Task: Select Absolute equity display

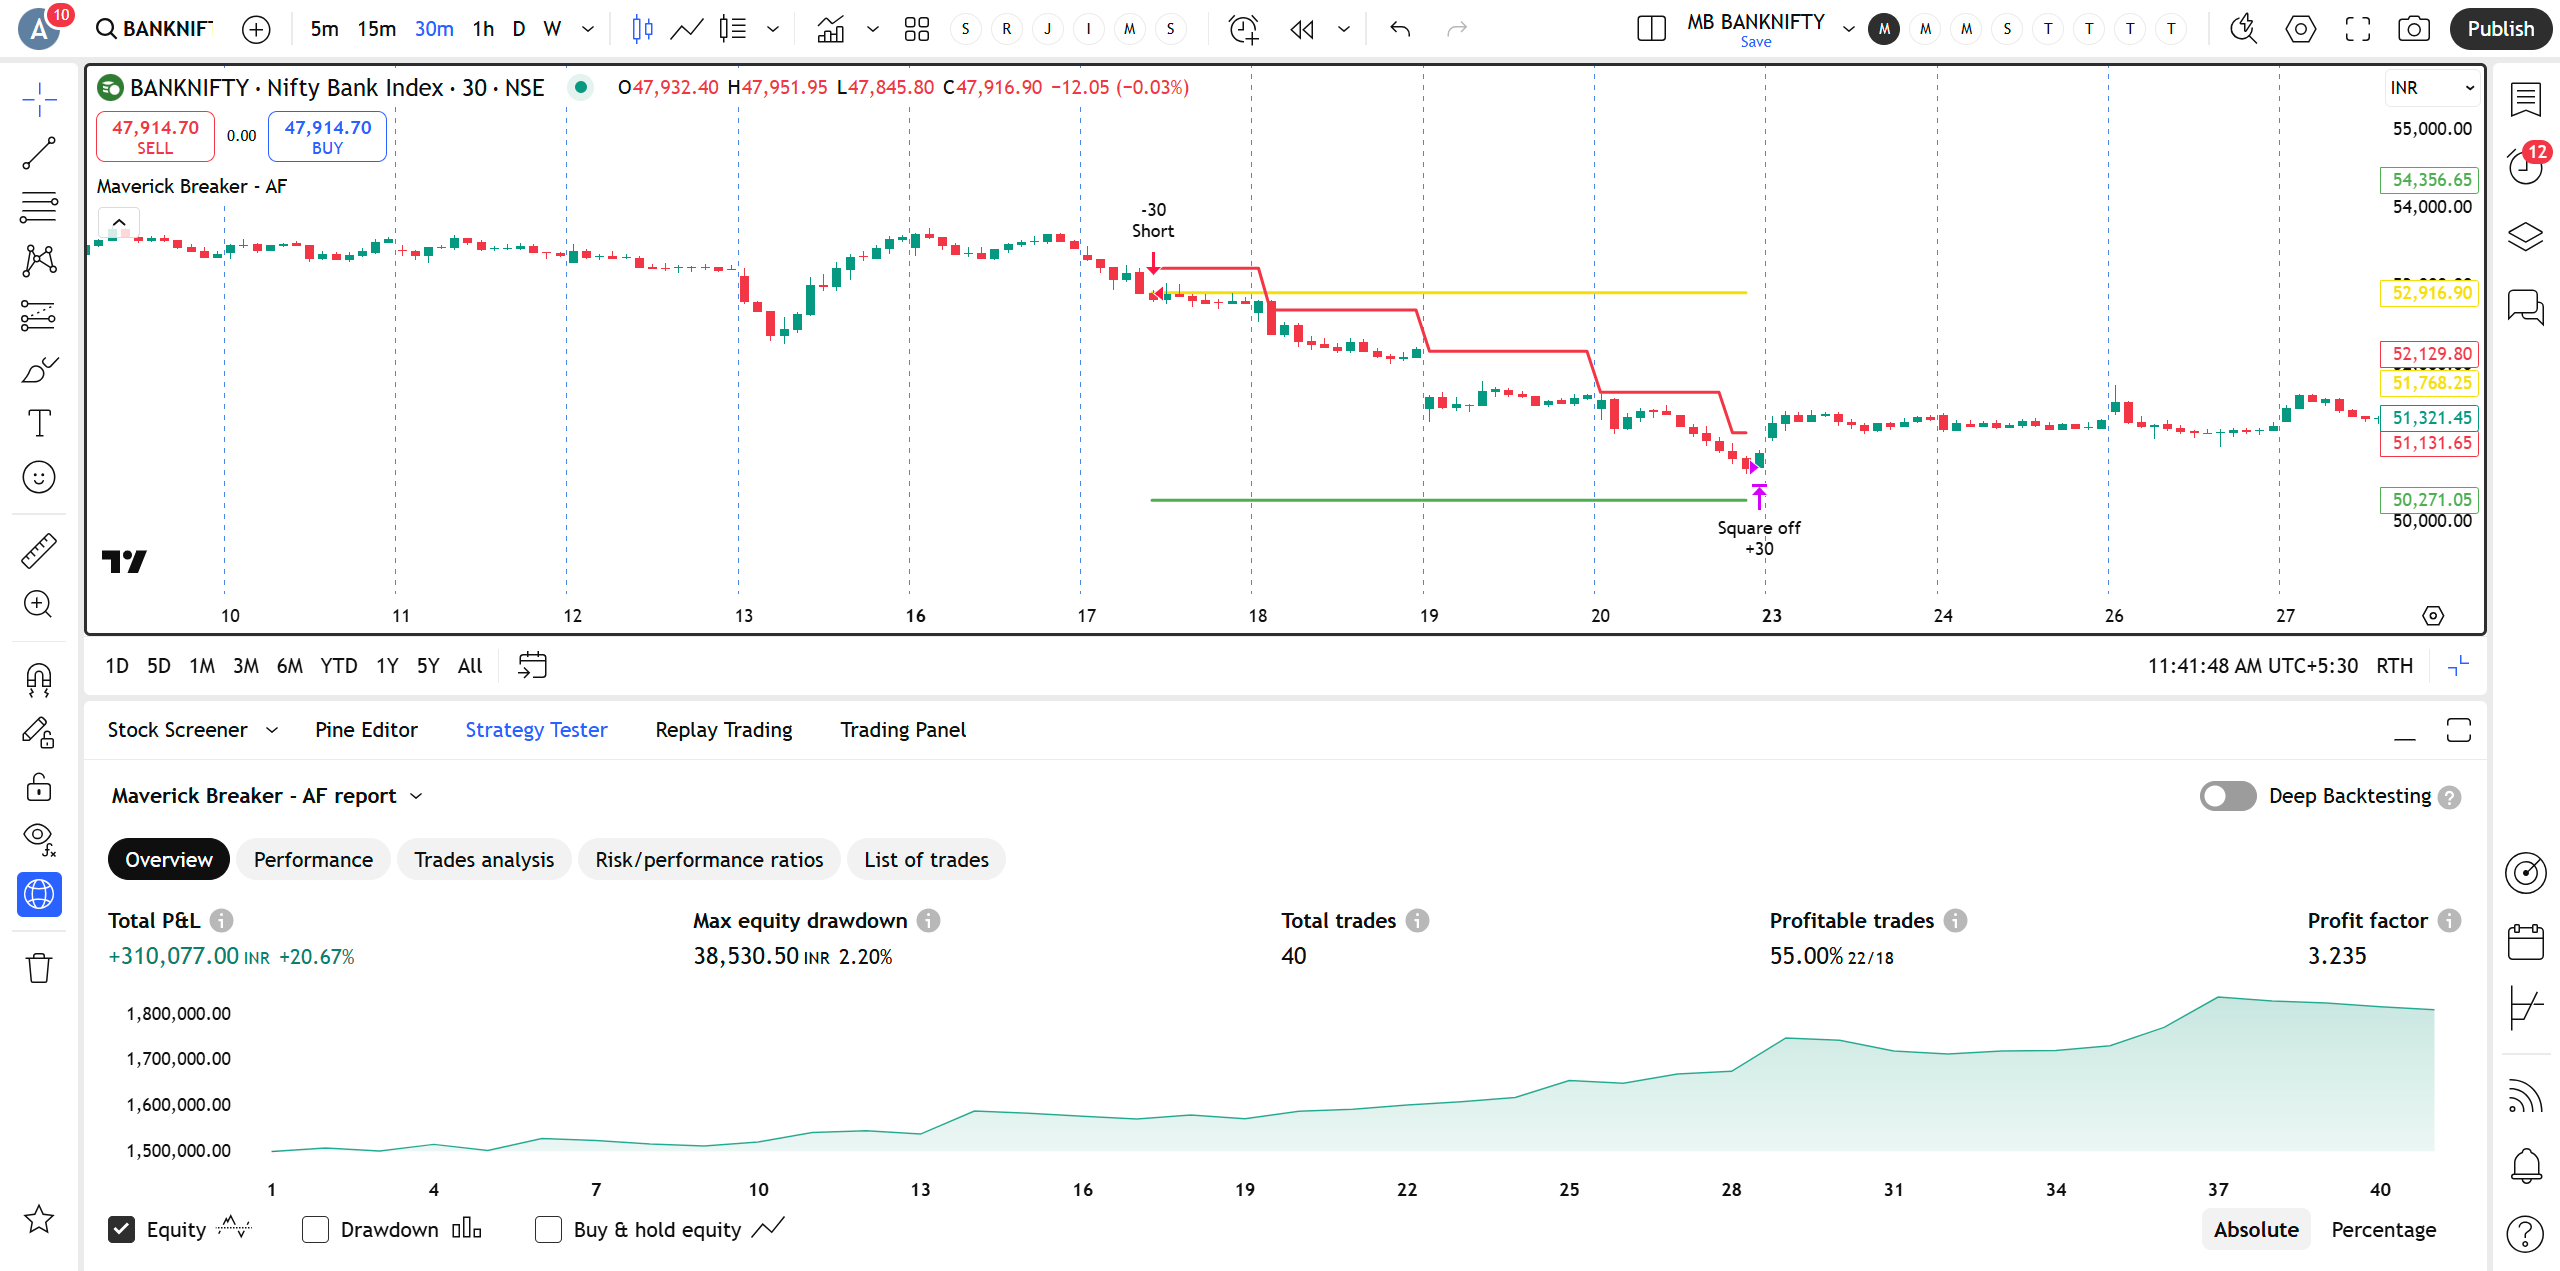Action: 2256,1229
